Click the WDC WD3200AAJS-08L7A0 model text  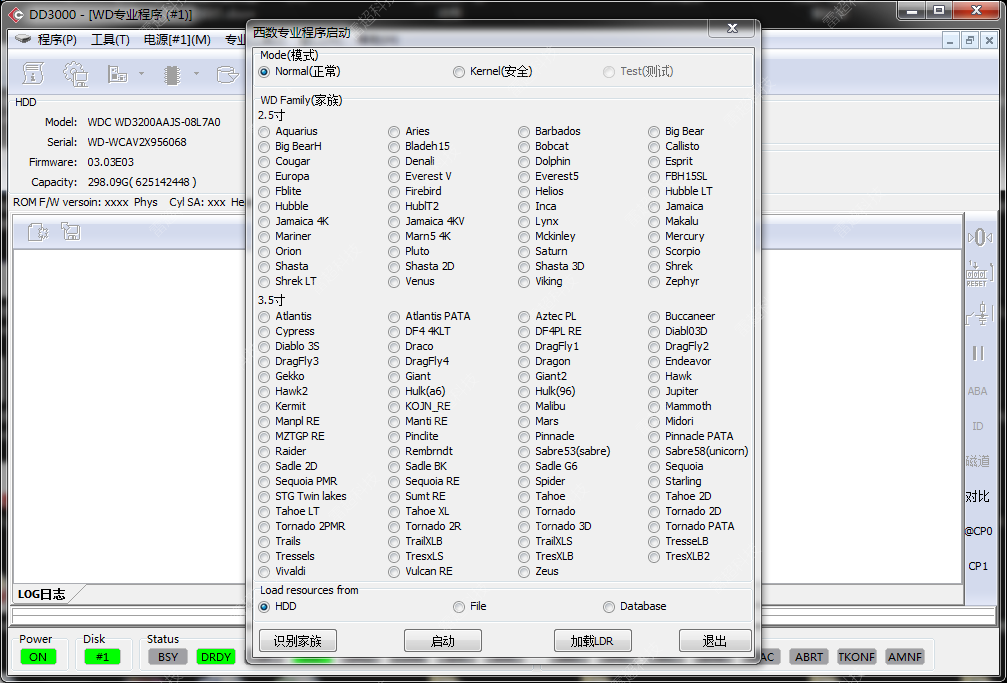click(154, 122)
